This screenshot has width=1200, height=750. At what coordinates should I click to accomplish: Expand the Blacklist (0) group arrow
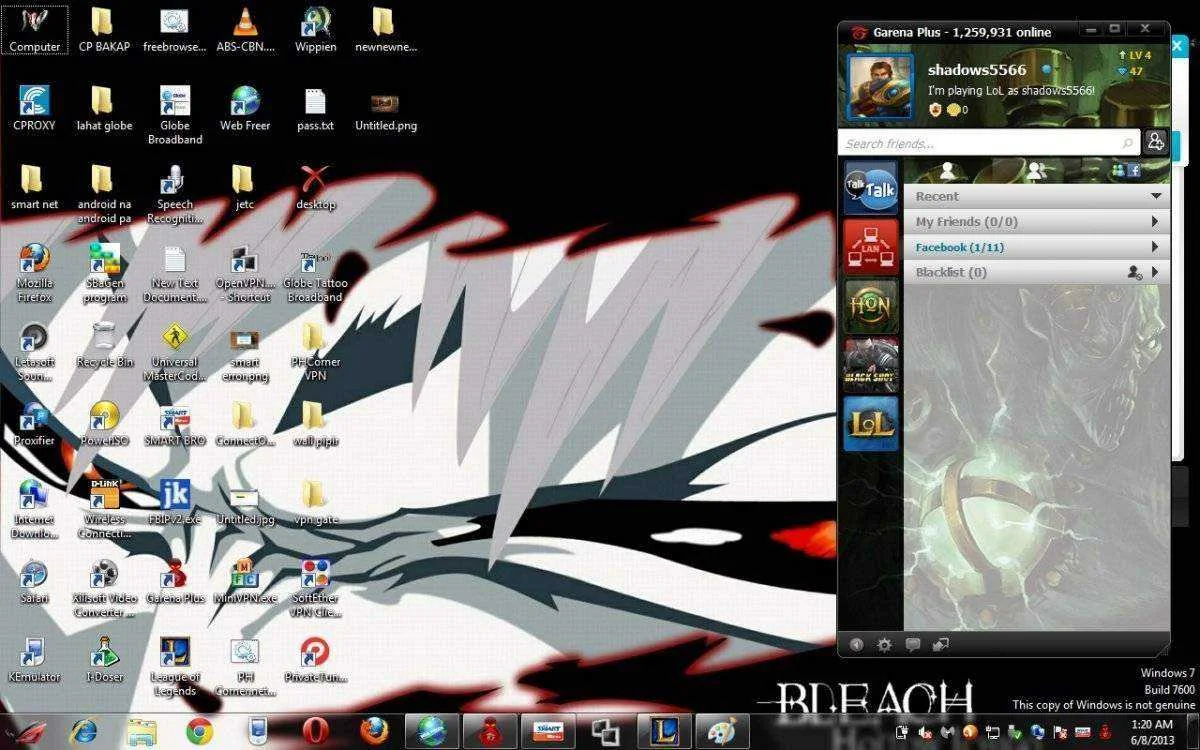click(1156, 272)
